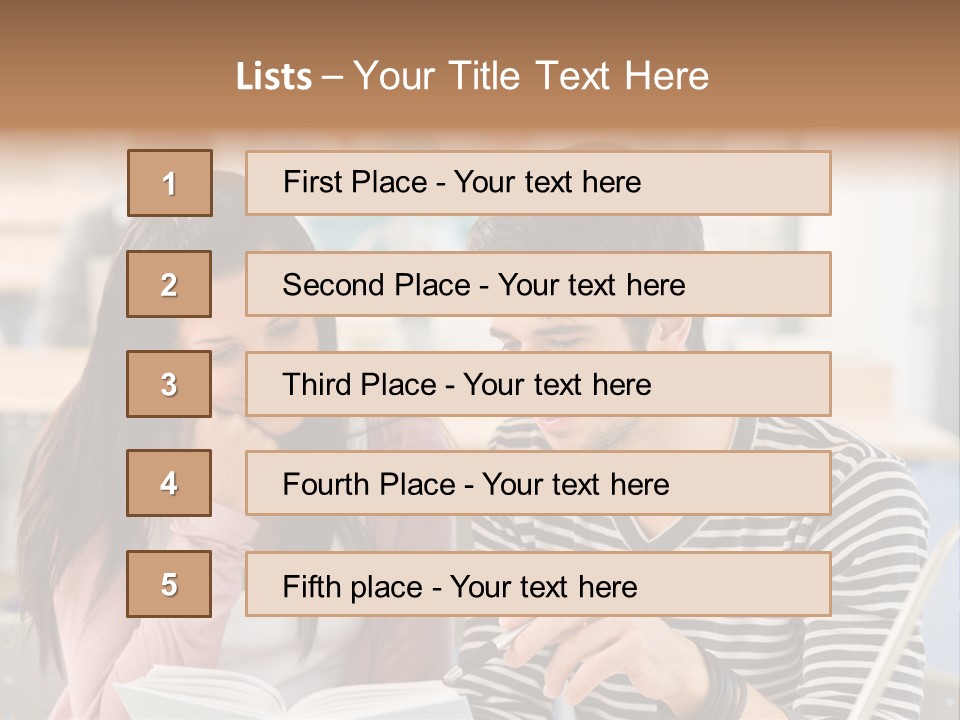Click the number 1 box
This screenshot has height=720, width=960.
tap(169, 183)
